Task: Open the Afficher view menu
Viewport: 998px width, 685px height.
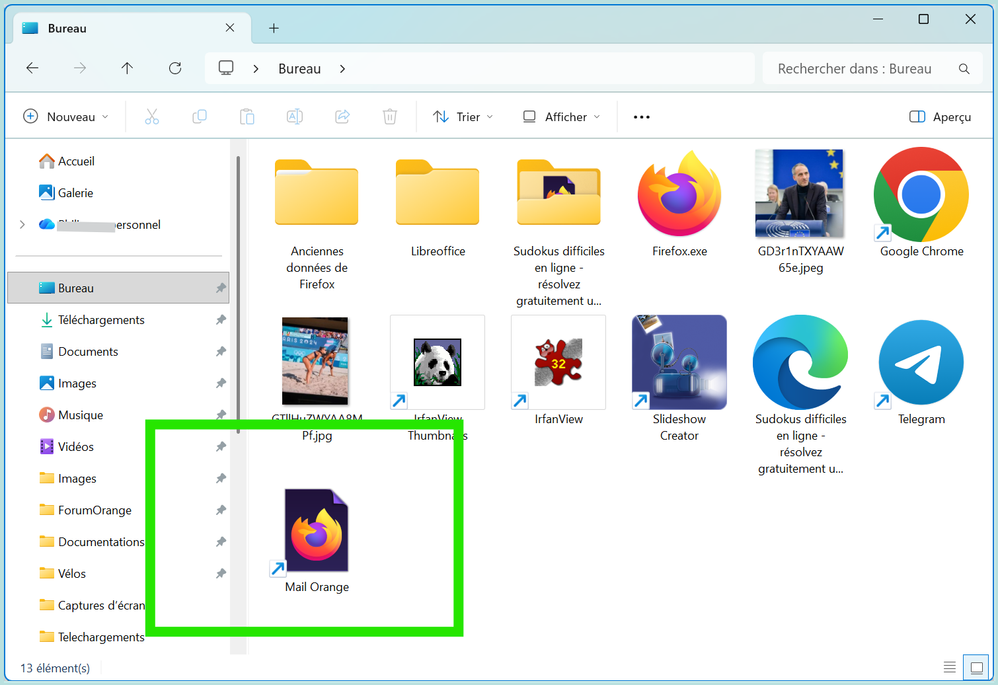Action: coord(561,117)
